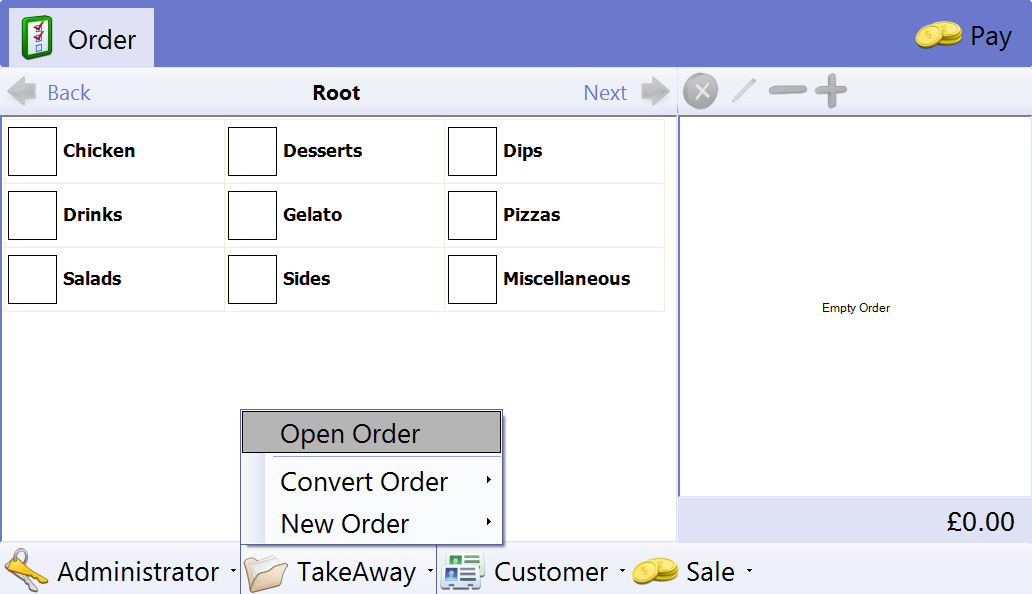Viewport: 1032px width, 594px height.
Task: Click the grey cancel X icon
Action: tap(700, 92)
